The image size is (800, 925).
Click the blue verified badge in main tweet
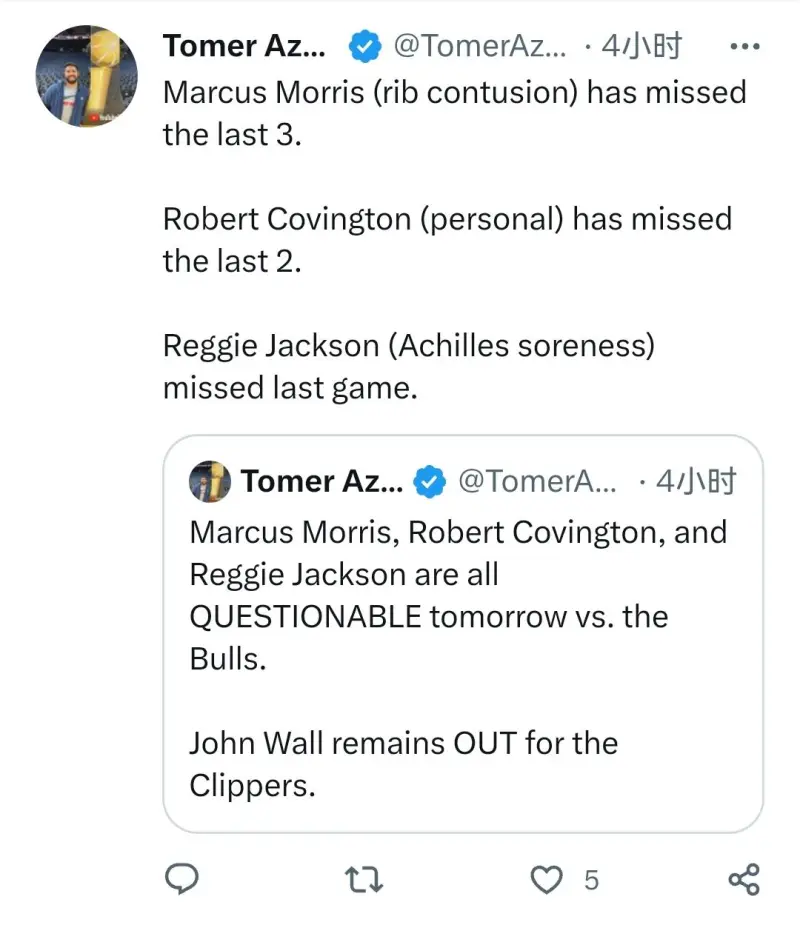click(x=365, y=46)
